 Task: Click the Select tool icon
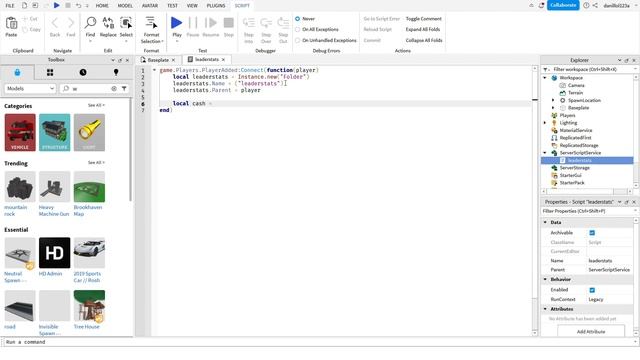pos(126,23)
